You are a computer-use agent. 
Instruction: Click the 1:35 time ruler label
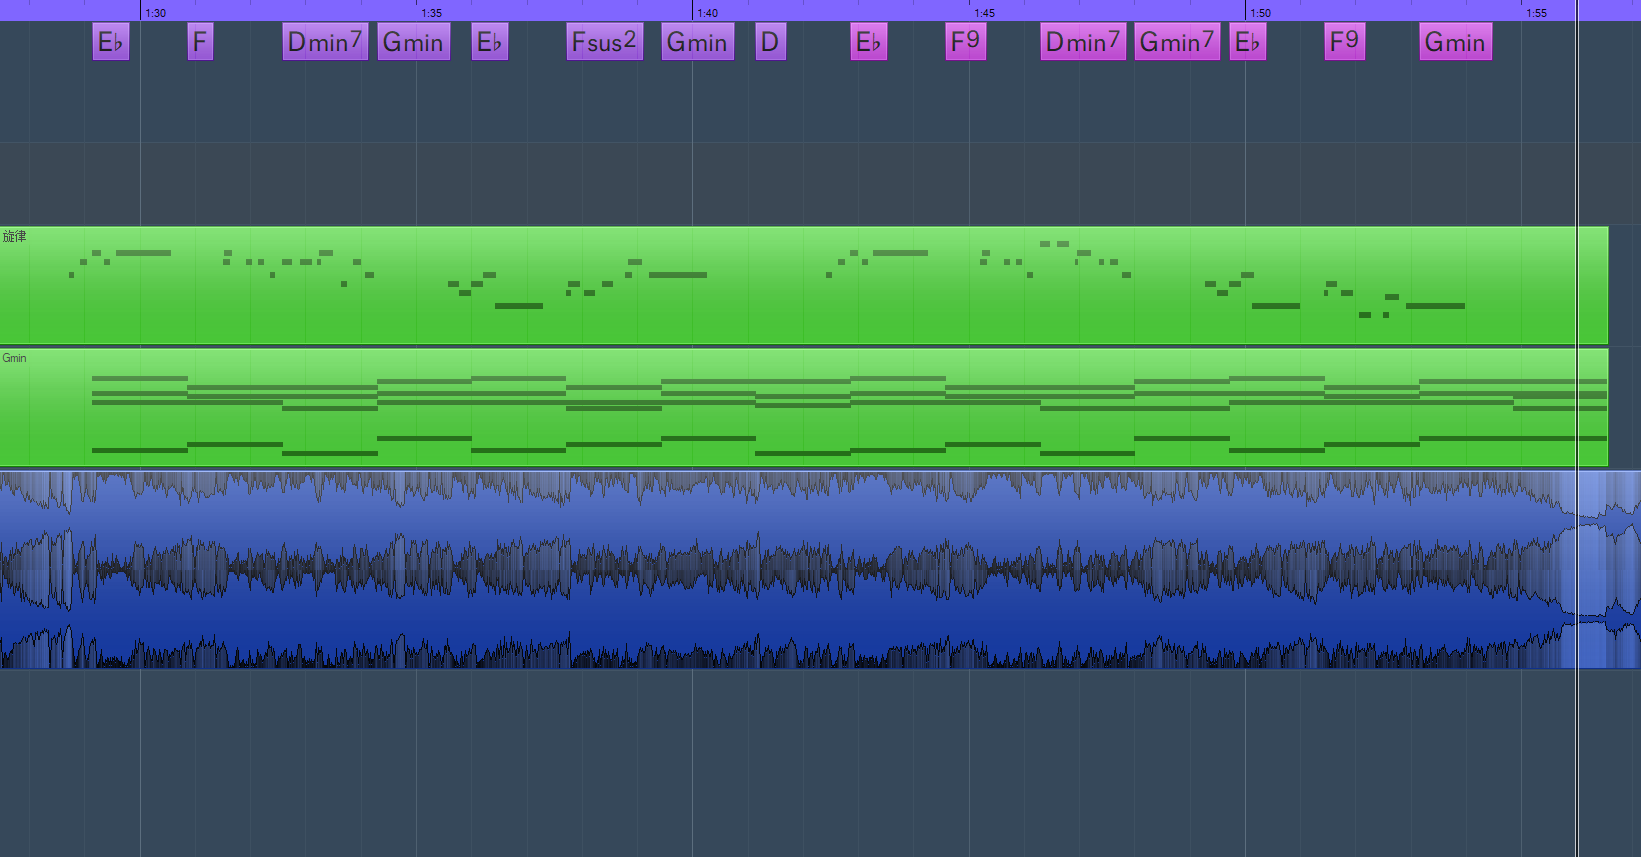click(432, 13)
